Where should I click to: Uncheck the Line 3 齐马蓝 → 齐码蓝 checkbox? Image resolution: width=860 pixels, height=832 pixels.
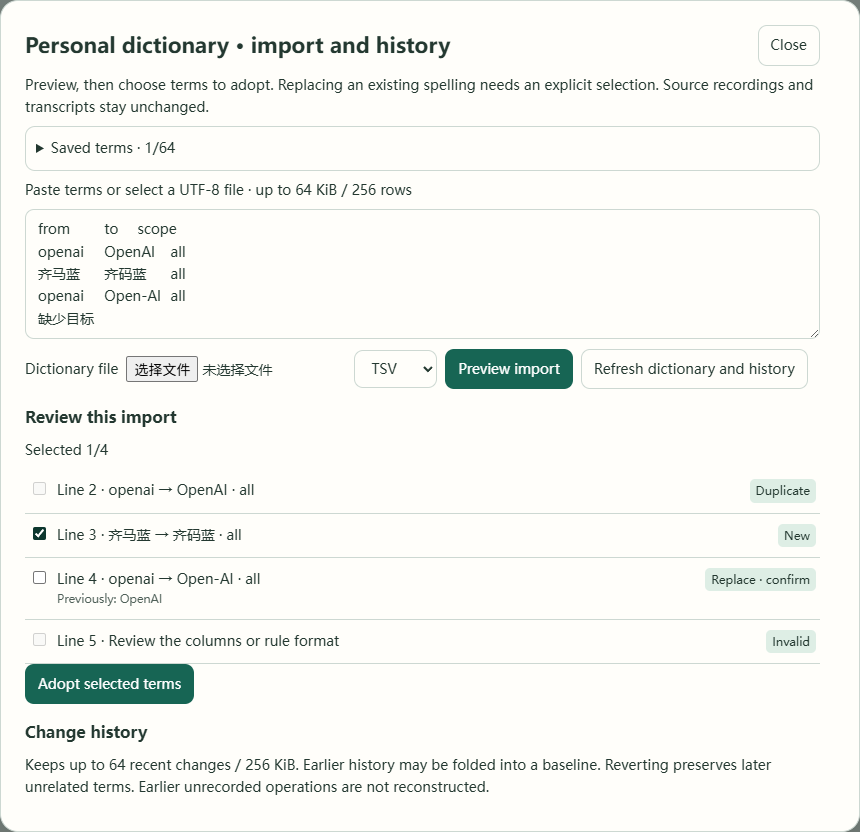coord(39,534)
